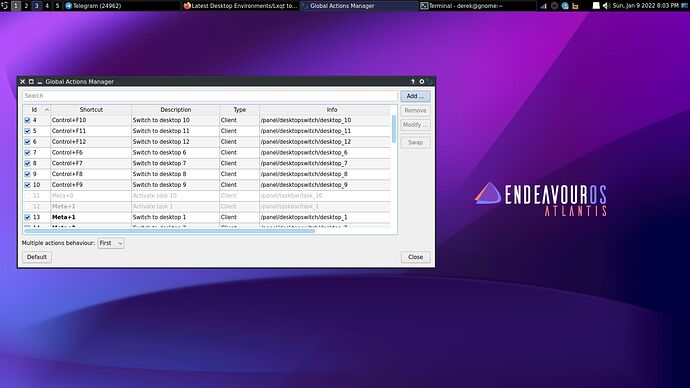Sort by the Shortcut column header

[91, 110]
